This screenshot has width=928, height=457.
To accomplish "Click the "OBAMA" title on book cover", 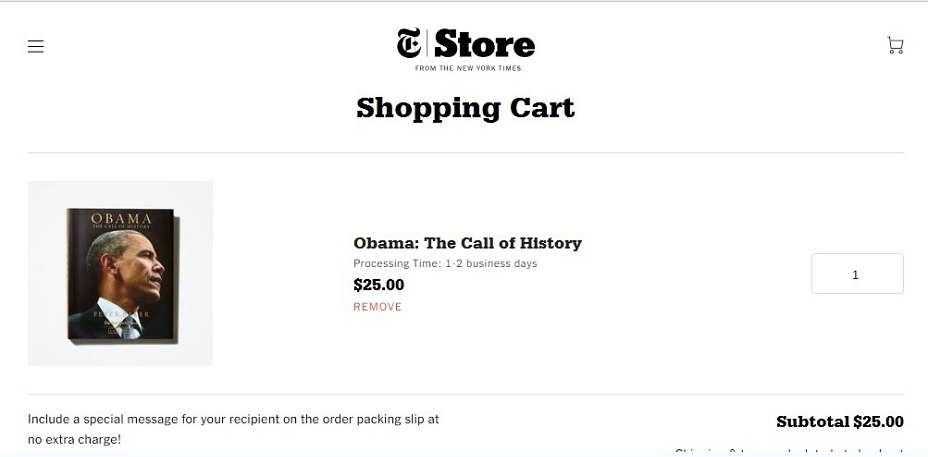I will (x=121, y=220).
